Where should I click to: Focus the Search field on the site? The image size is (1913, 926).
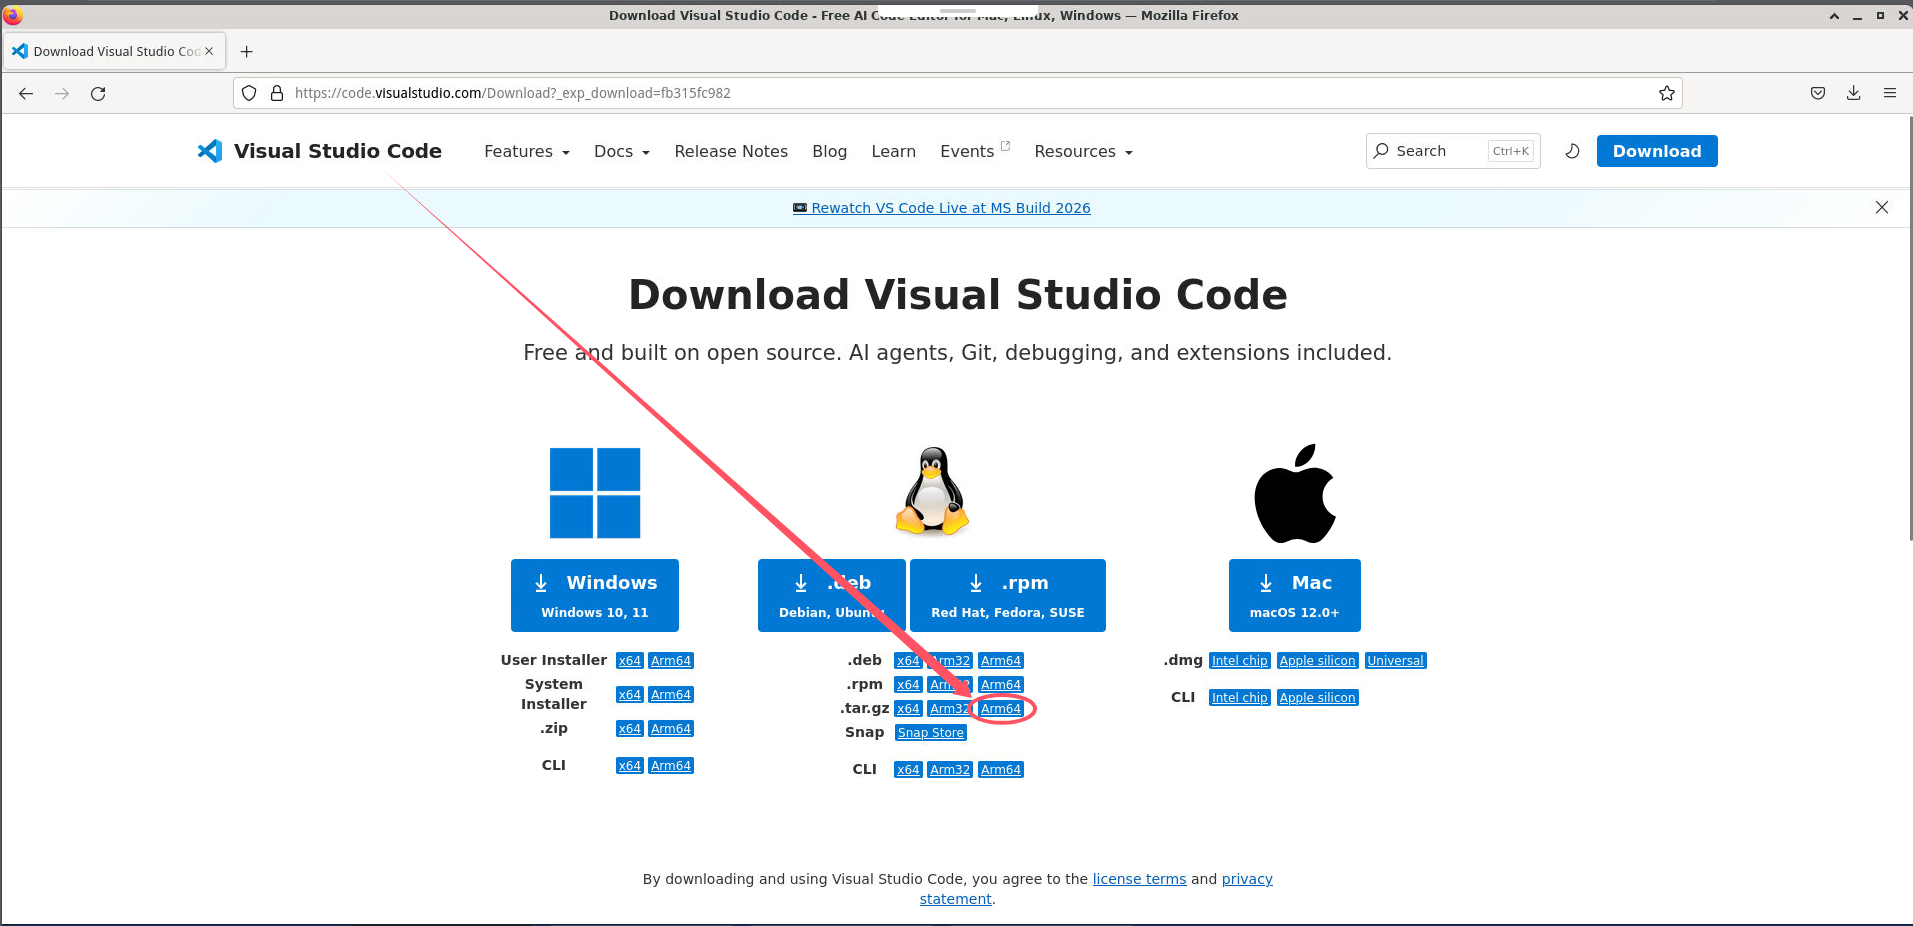point(1453,151)
